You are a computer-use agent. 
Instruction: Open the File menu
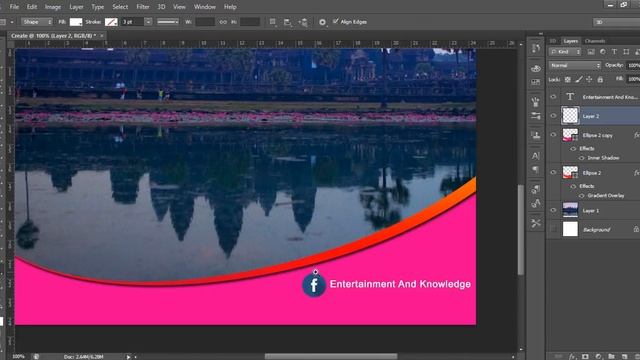tap(14, 7)
